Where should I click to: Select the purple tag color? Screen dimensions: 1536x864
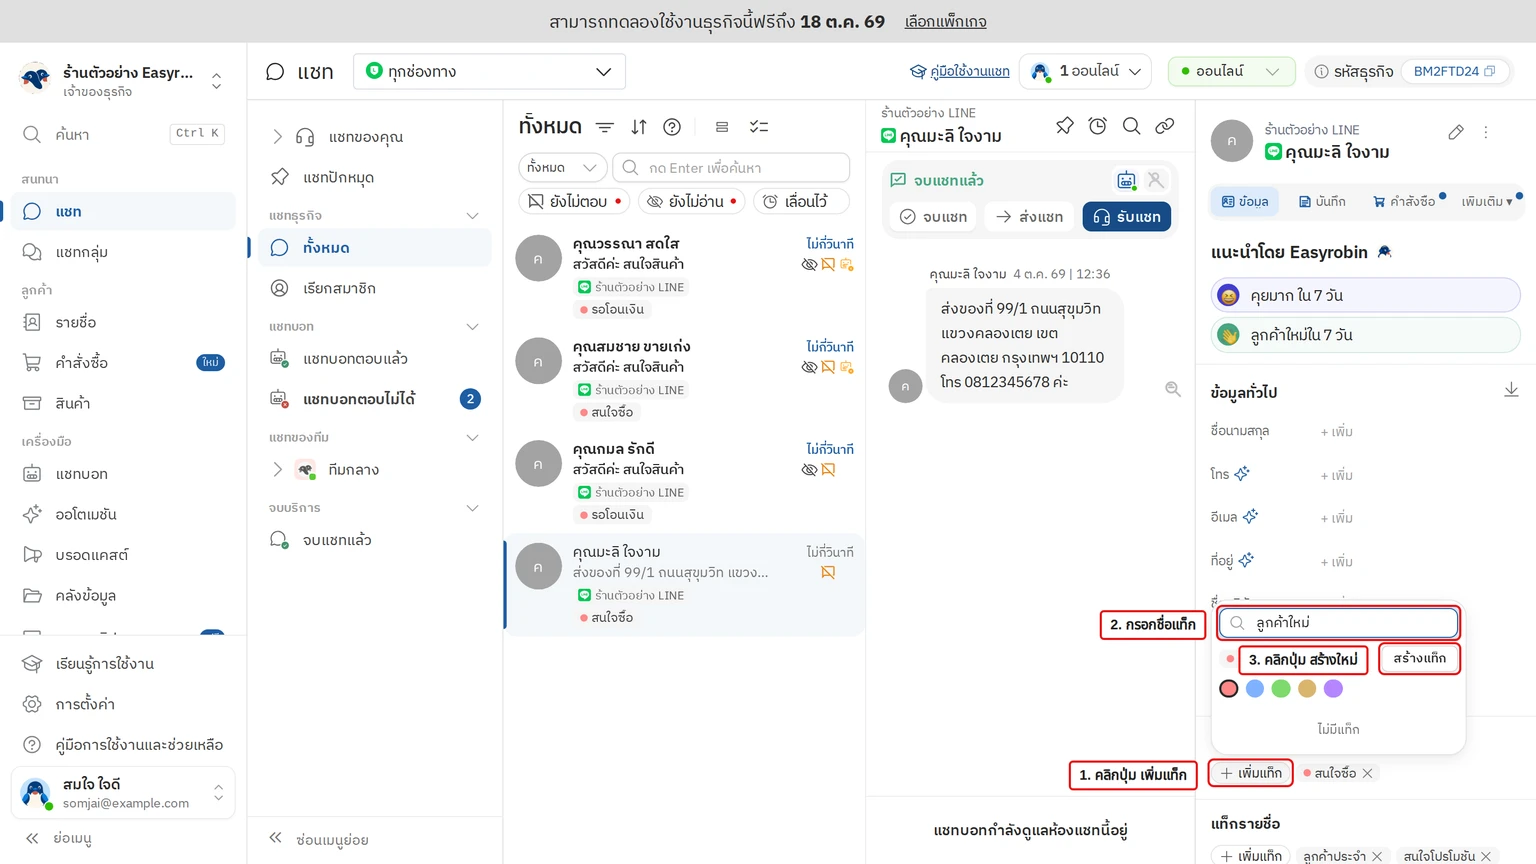coord(1333,689)
